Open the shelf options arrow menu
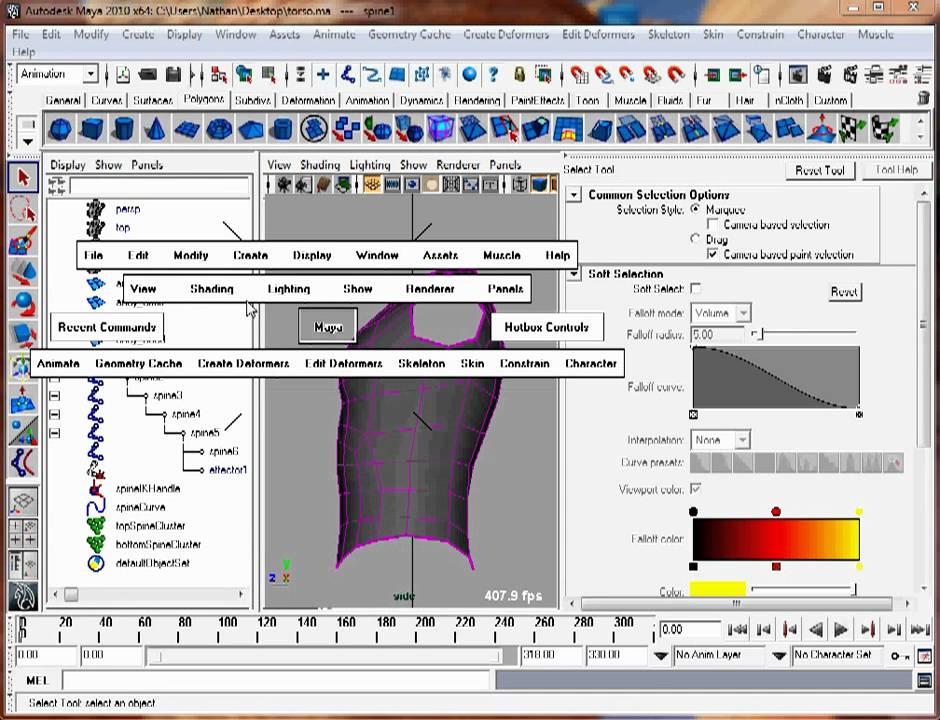The height and width of the screenshot is (720, 940). [28, 141]
